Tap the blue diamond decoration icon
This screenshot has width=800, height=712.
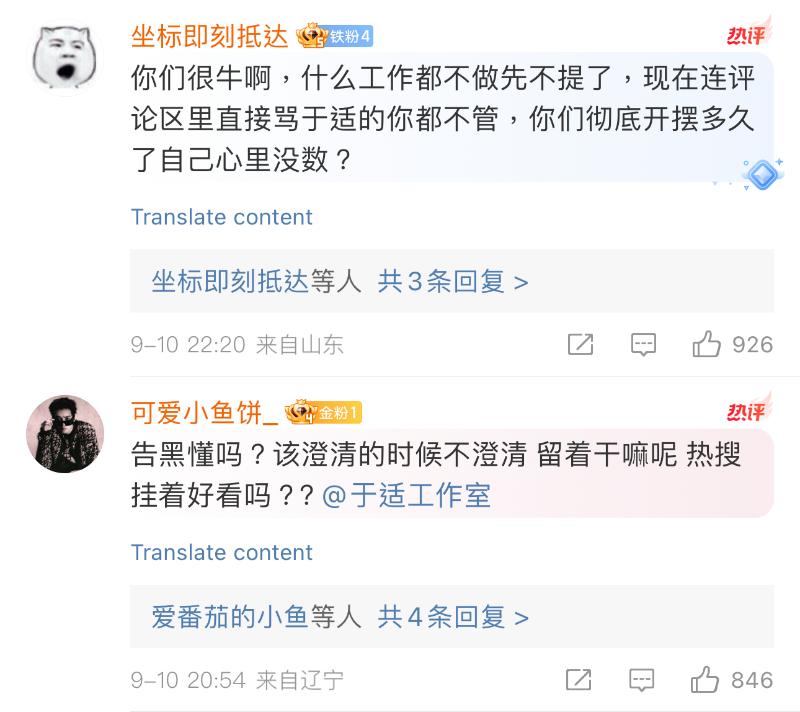[x=763, y=174]
